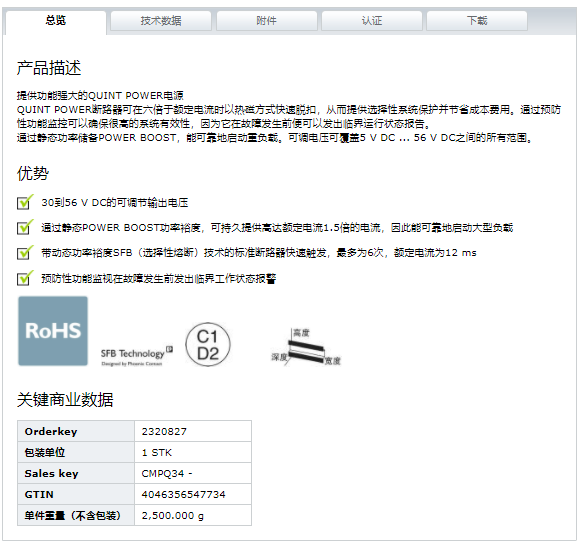Click the 产品描述 heading
The height and width of the screenshot is (545, 580).
[x=49, y=68]
